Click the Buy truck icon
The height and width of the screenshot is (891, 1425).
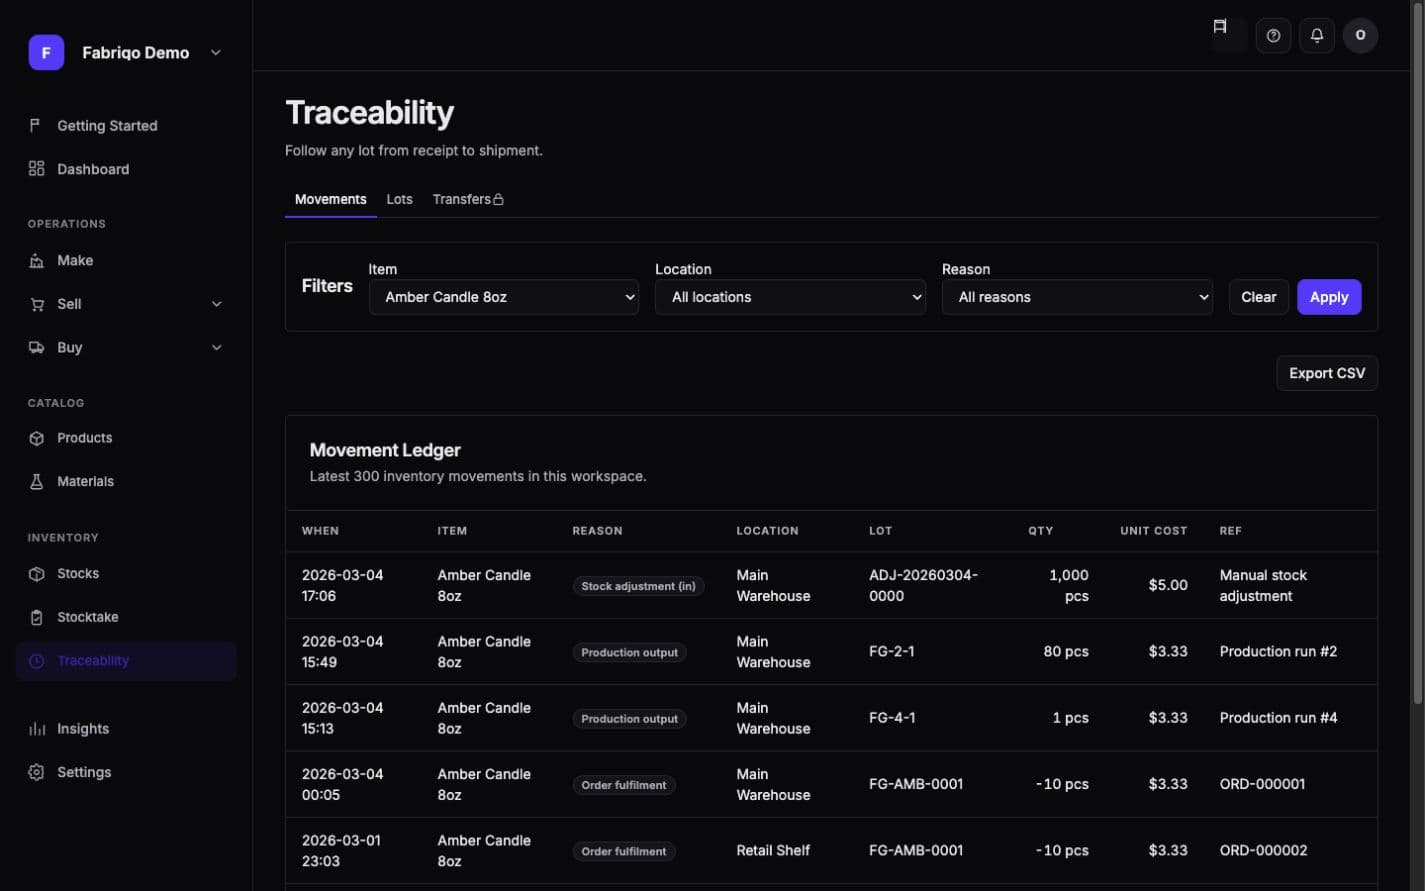coord(36,347)
